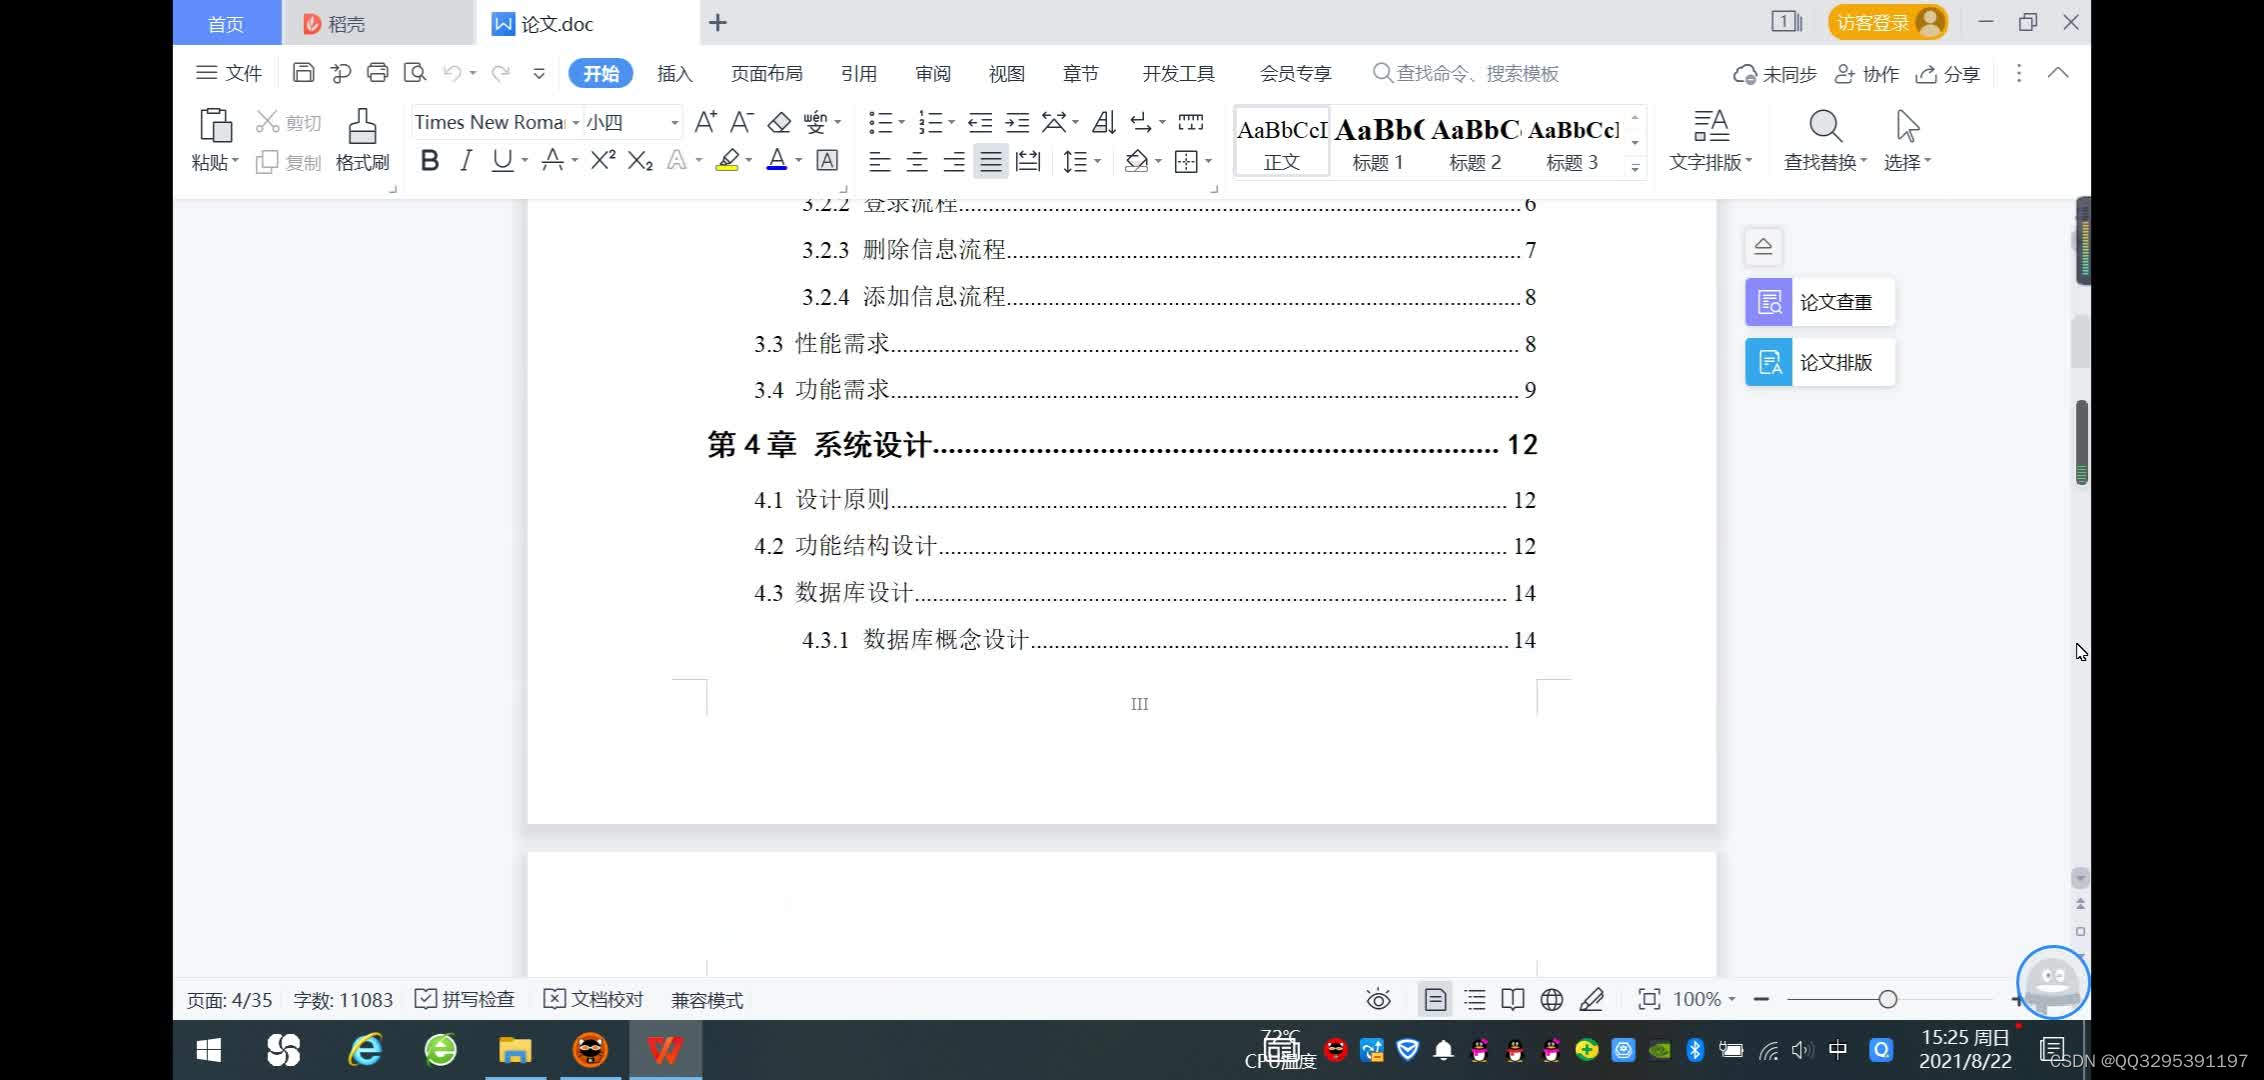Switch to web layout view in status bar

point(1551,999)
